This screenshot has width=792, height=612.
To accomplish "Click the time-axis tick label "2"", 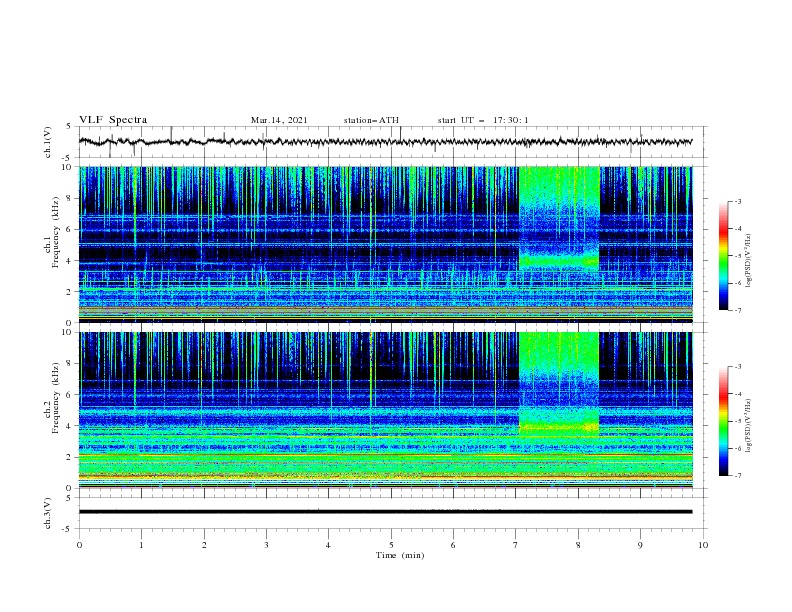I will 204,545.
